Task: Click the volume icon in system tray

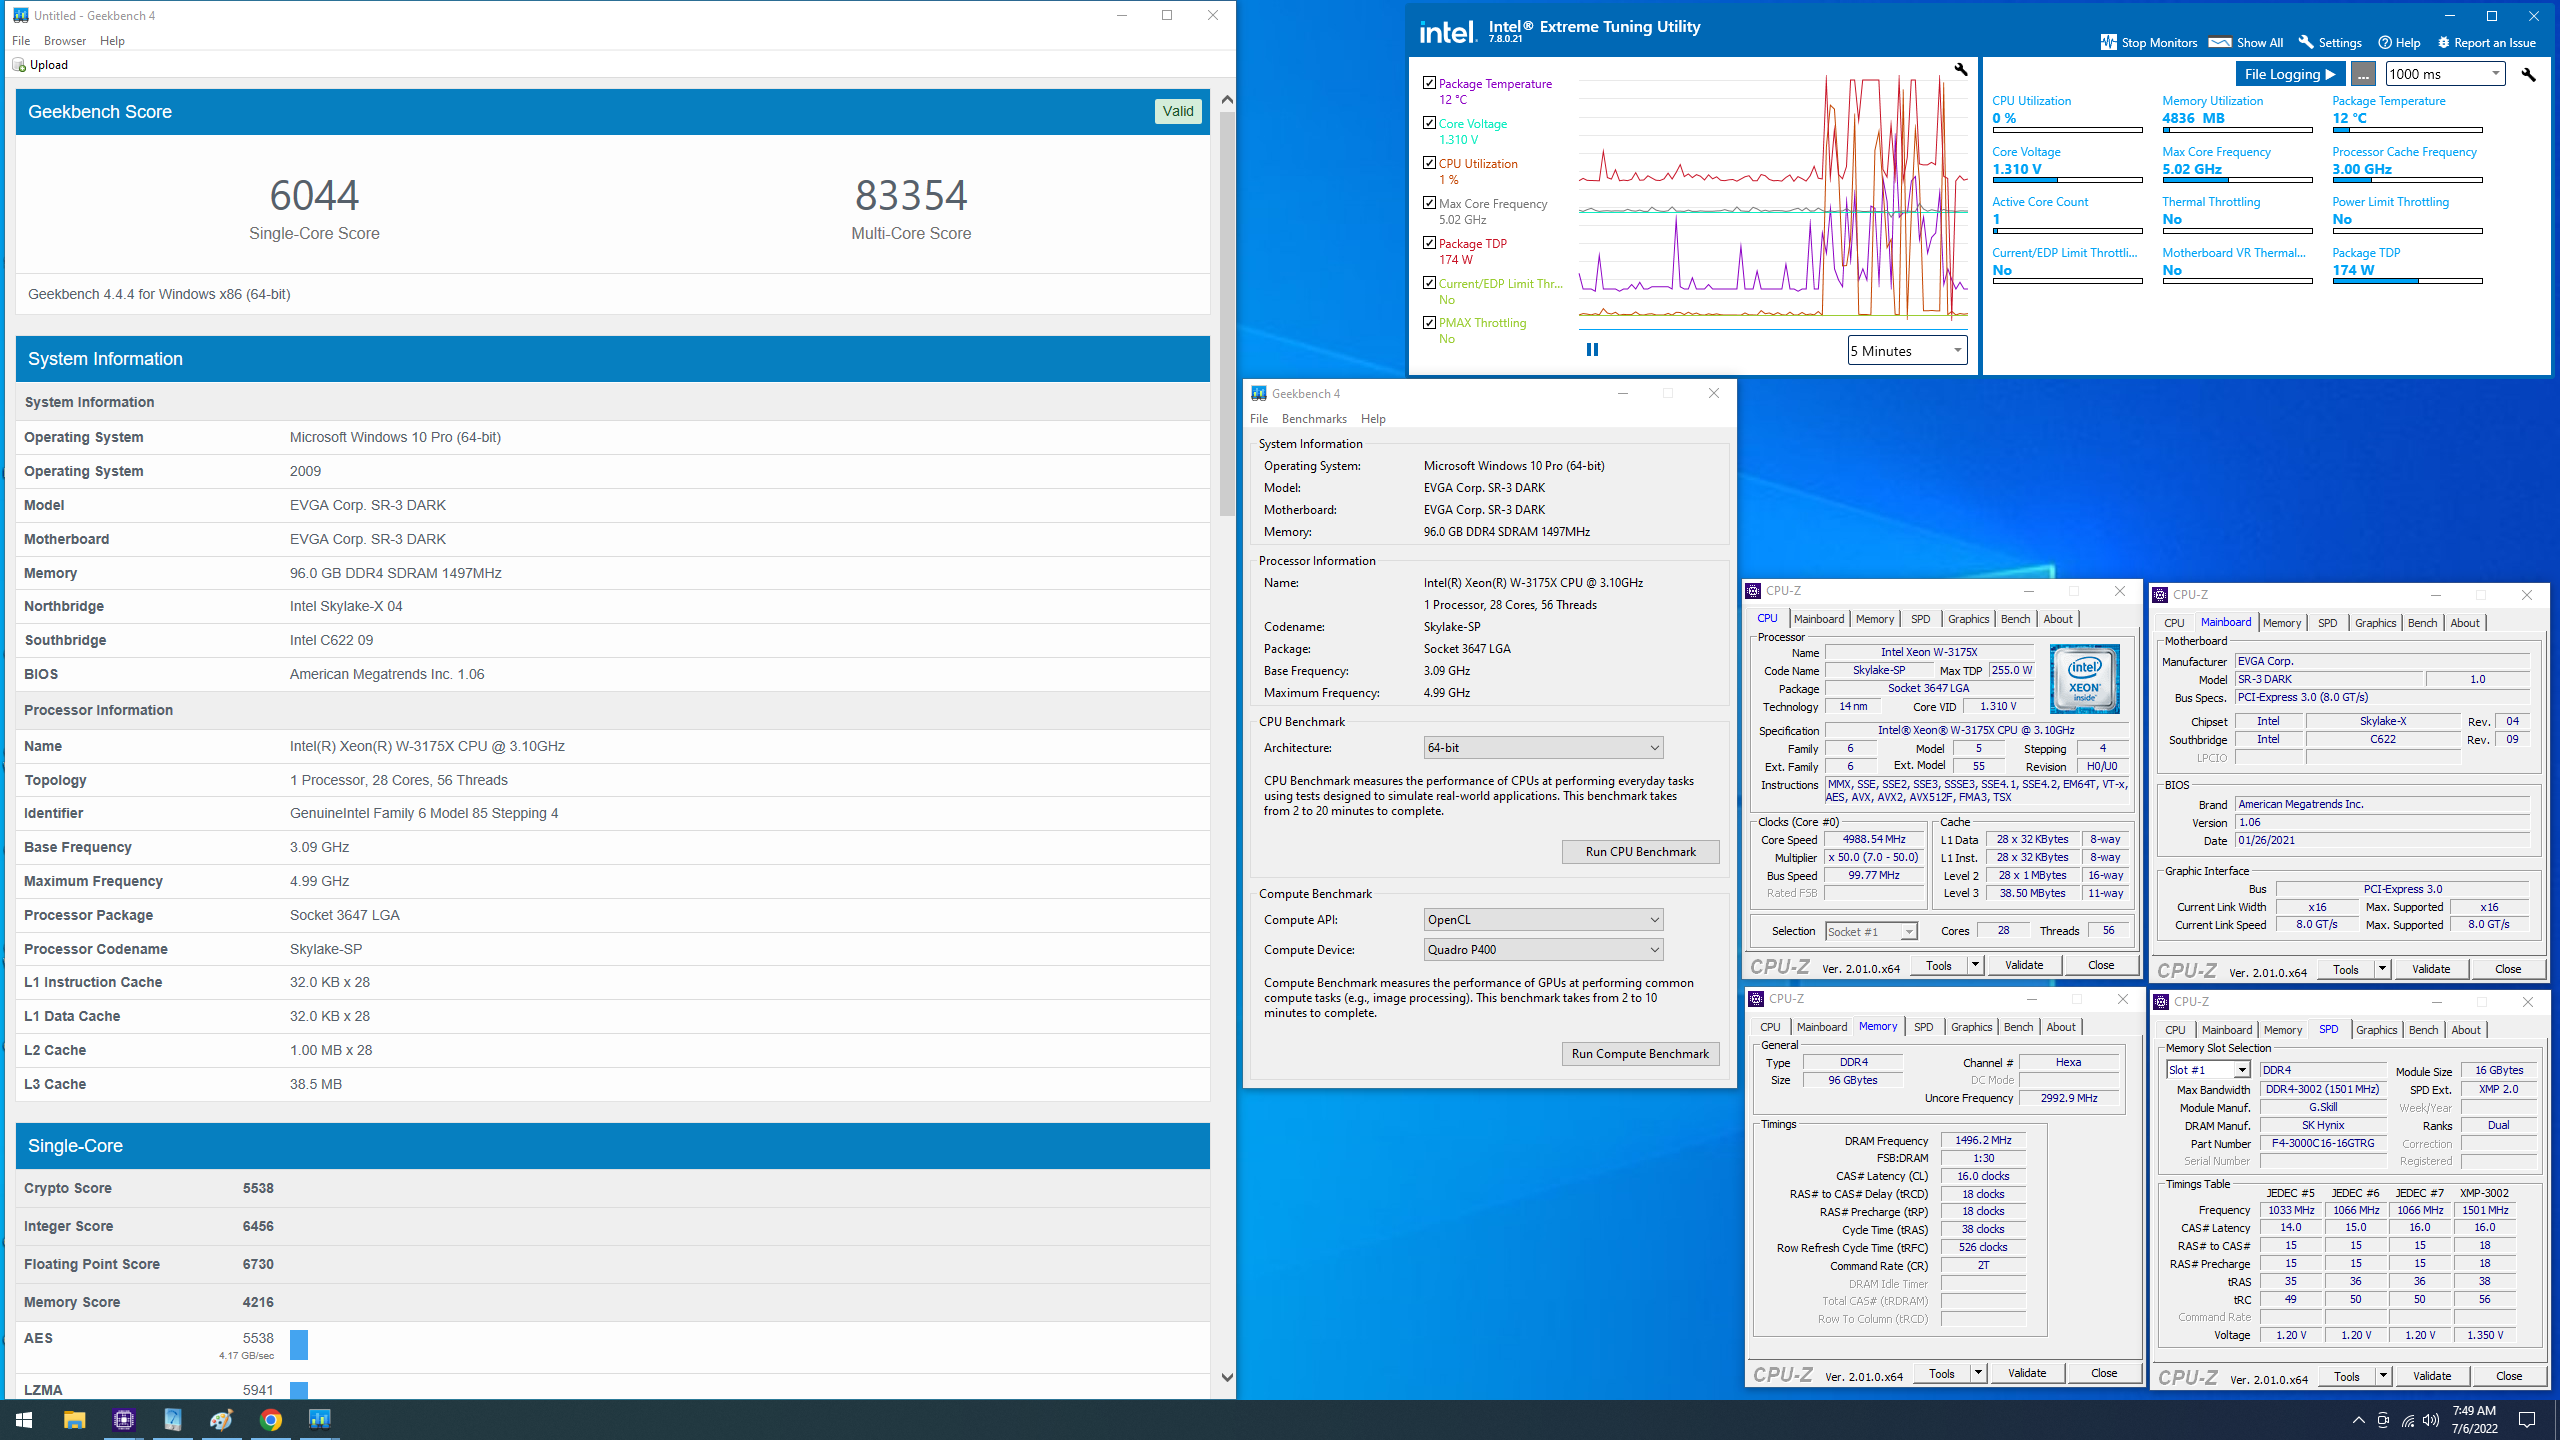Action: click(x=2431, y=1420)
